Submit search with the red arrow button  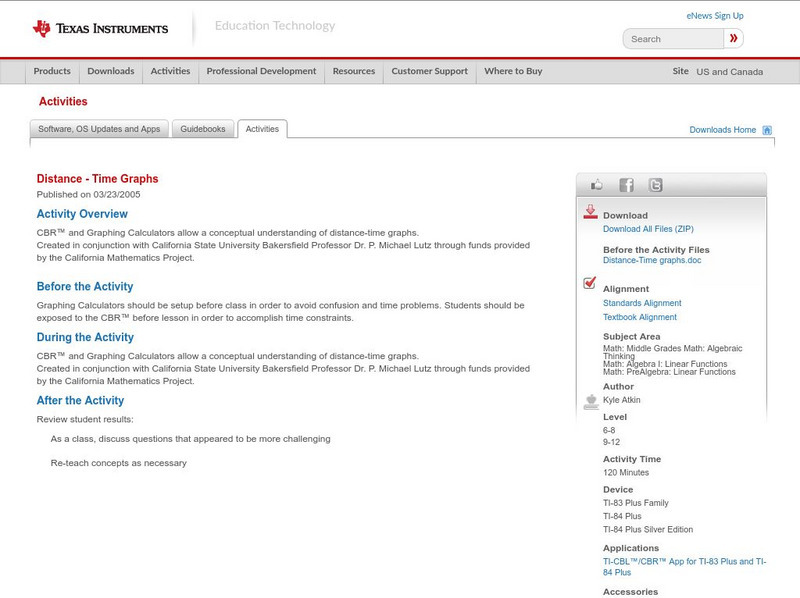[x=734, y=38]
